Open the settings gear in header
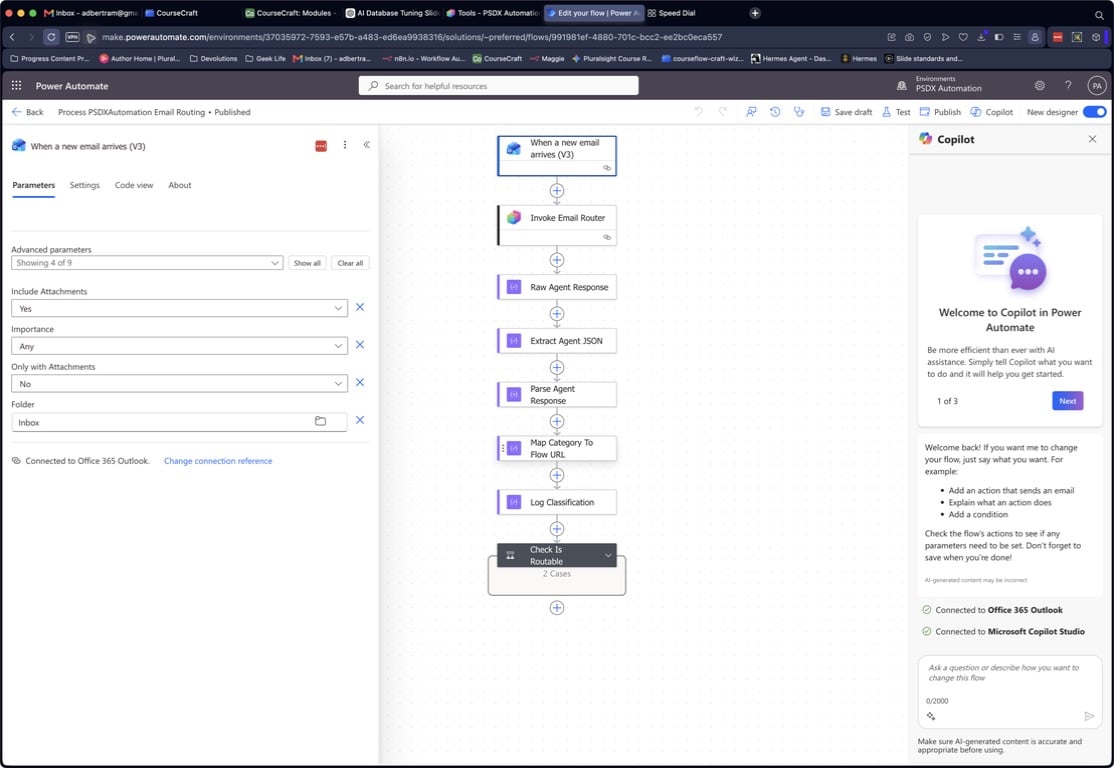 coord(1039,85)
